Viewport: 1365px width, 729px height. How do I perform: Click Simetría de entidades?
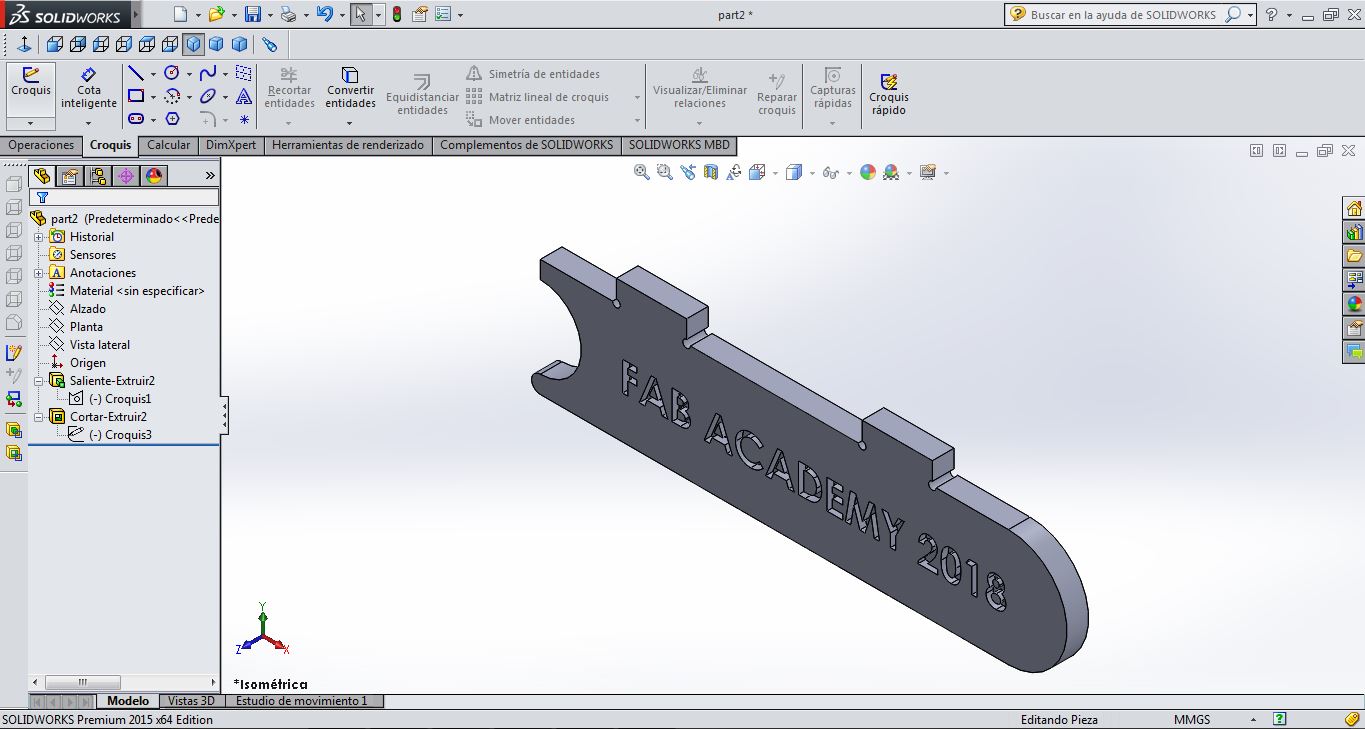pos(534,74)
